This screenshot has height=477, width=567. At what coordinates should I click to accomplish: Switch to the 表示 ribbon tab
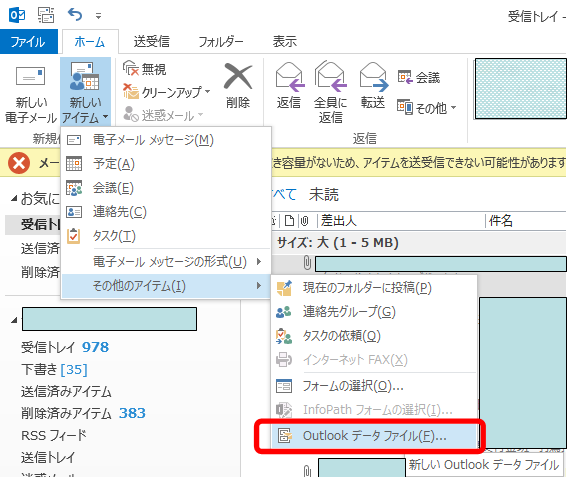click(285, 42)
